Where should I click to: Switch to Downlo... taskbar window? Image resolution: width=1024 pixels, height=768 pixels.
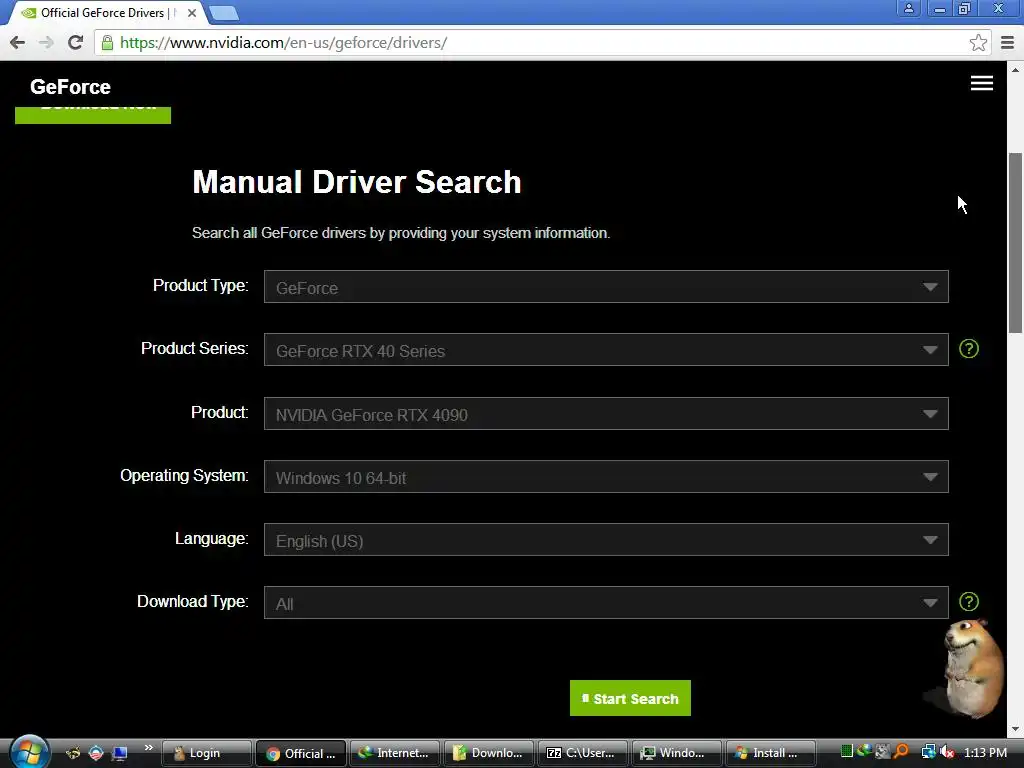(488, 753)
